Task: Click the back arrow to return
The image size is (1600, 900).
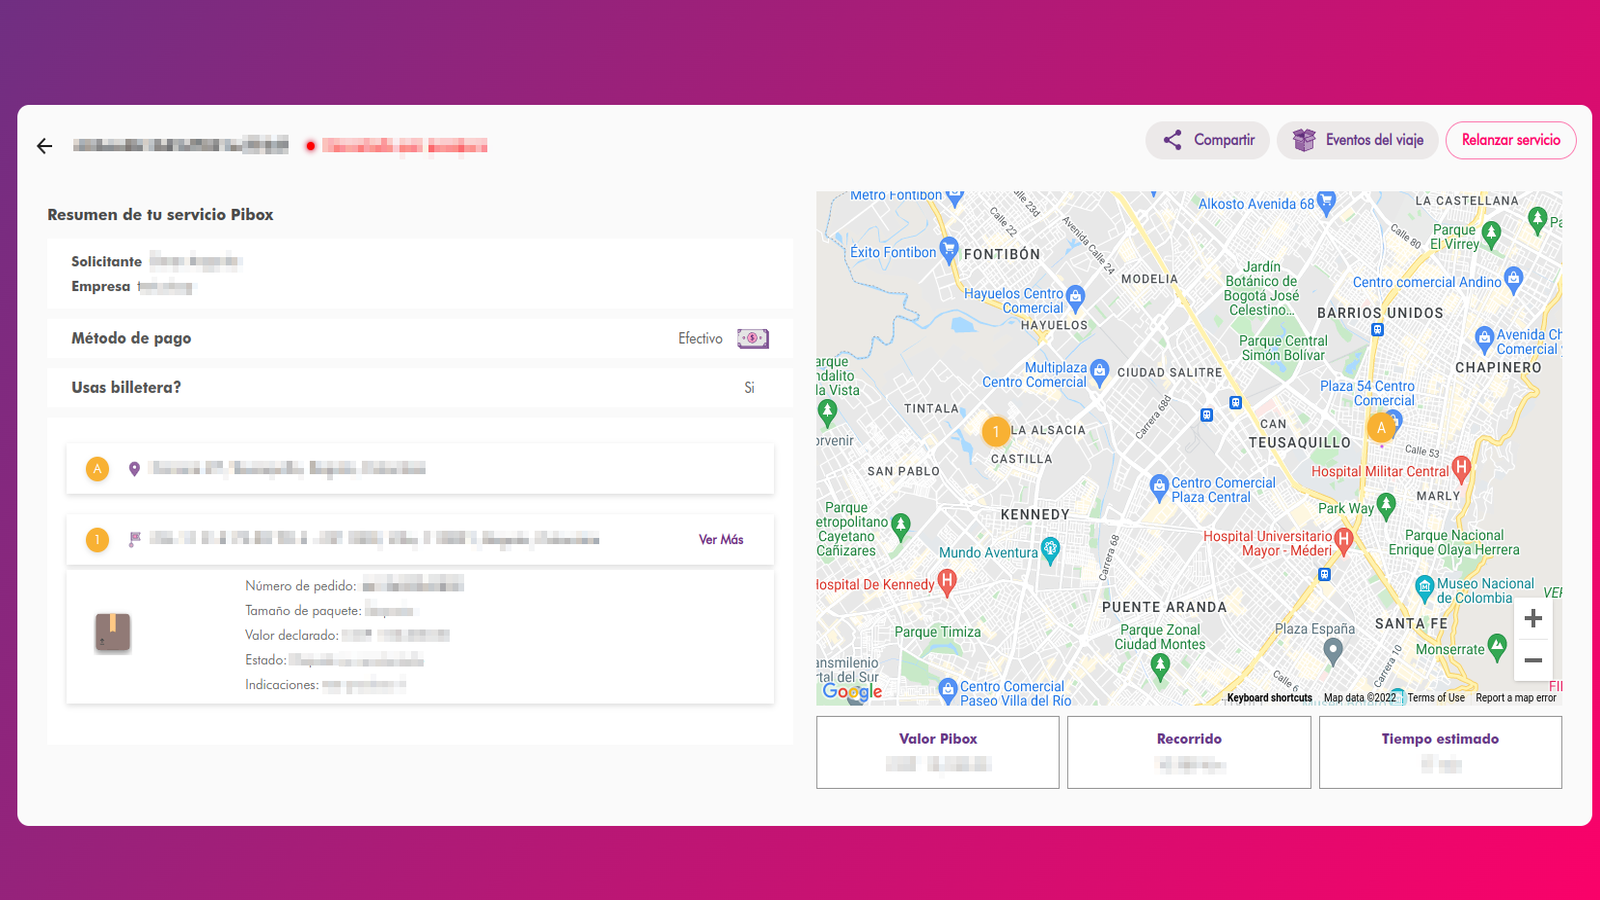Action: [x=44, y=145]
